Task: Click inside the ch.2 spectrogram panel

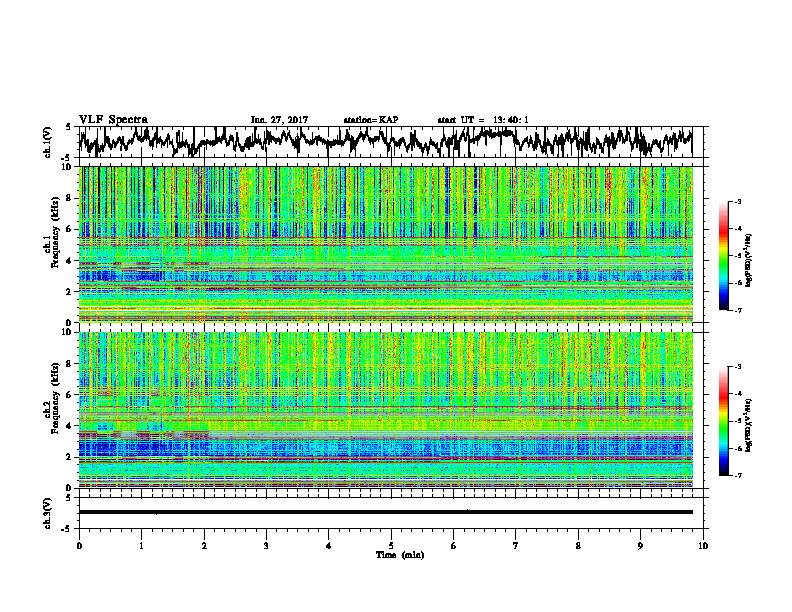Action: click(x=385, y=410)
